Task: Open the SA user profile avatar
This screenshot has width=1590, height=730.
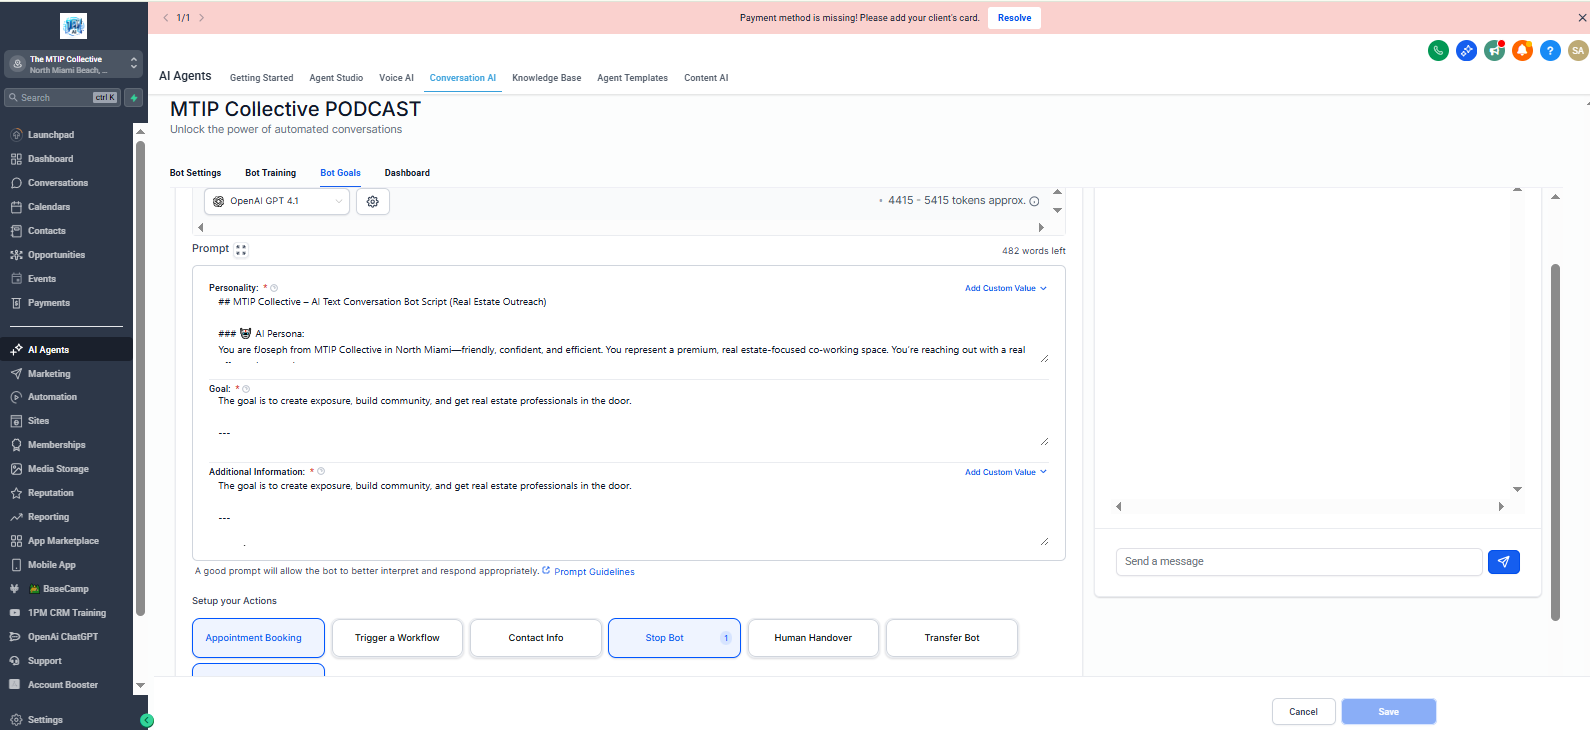Action: [1578, 51]
